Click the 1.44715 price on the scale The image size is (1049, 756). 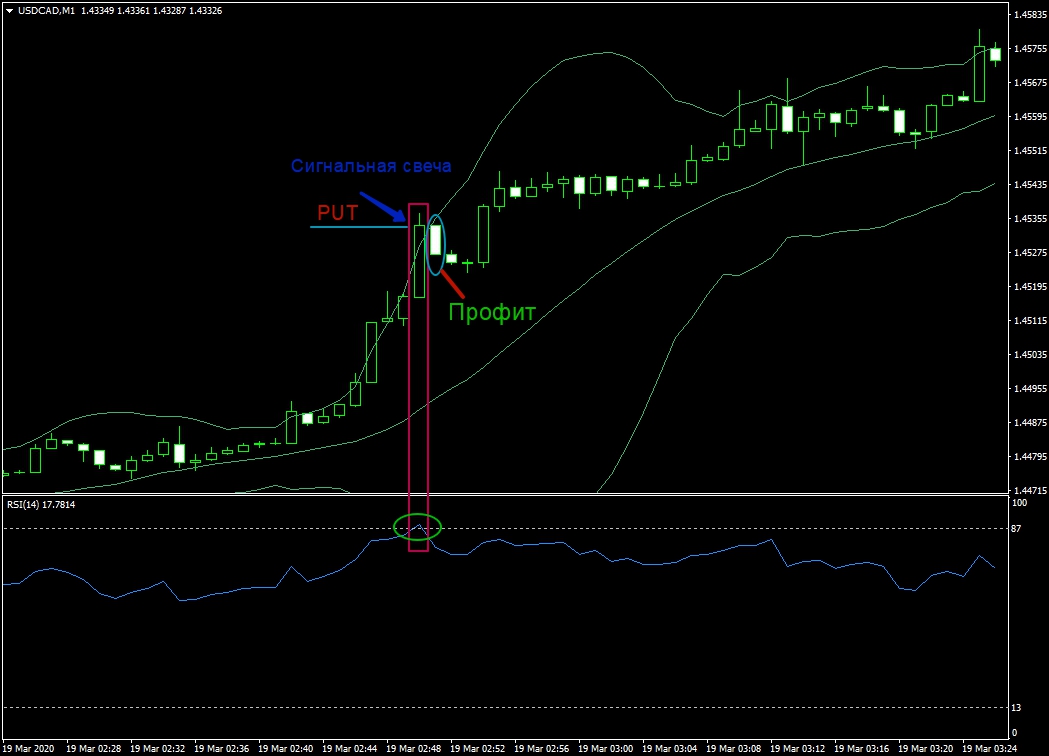click(1029, 490)
